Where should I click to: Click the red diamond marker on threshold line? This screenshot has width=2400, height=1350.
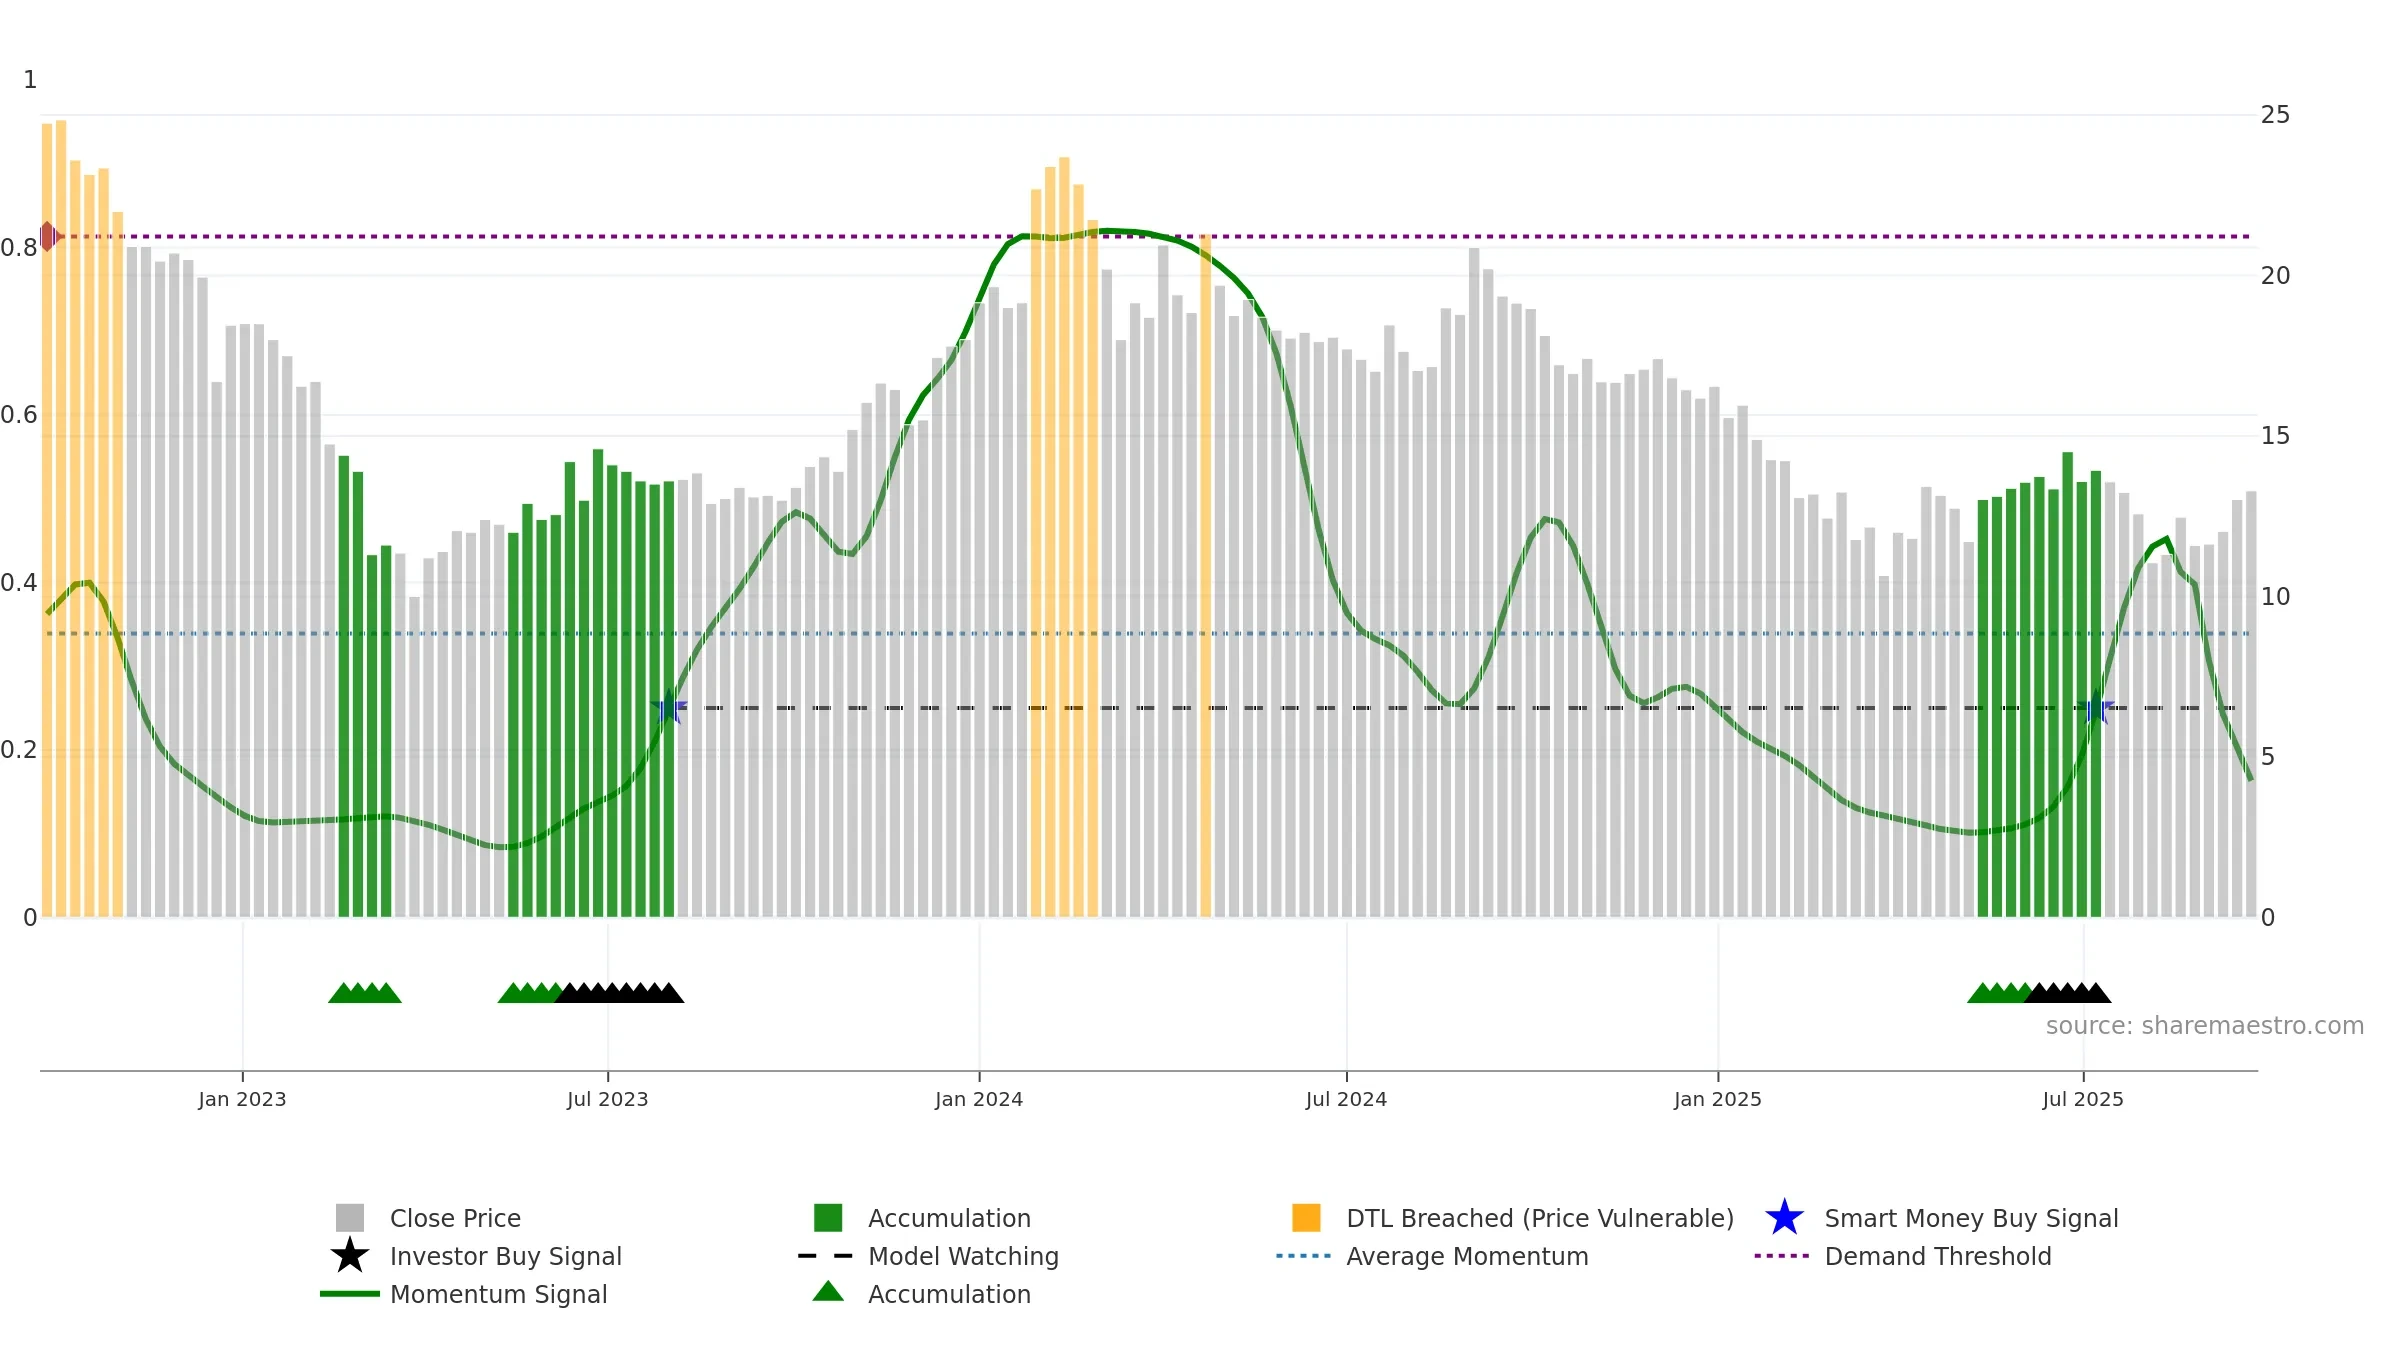pyautogui.click(x=47, y=237)
